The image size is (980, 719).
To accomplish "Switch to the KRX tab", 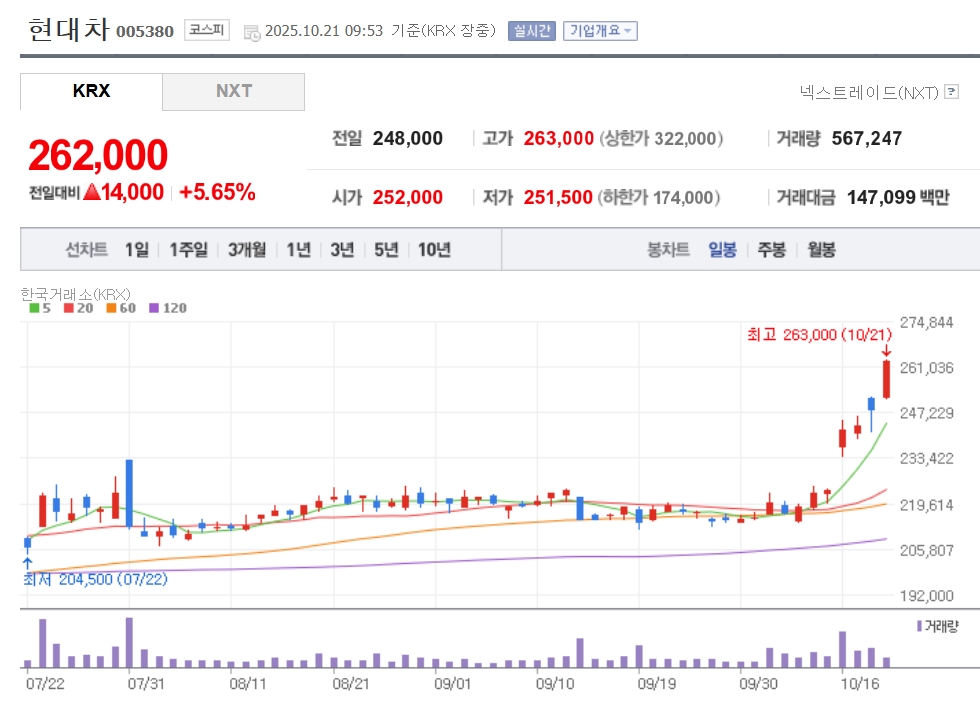I will tap(91, 91).
